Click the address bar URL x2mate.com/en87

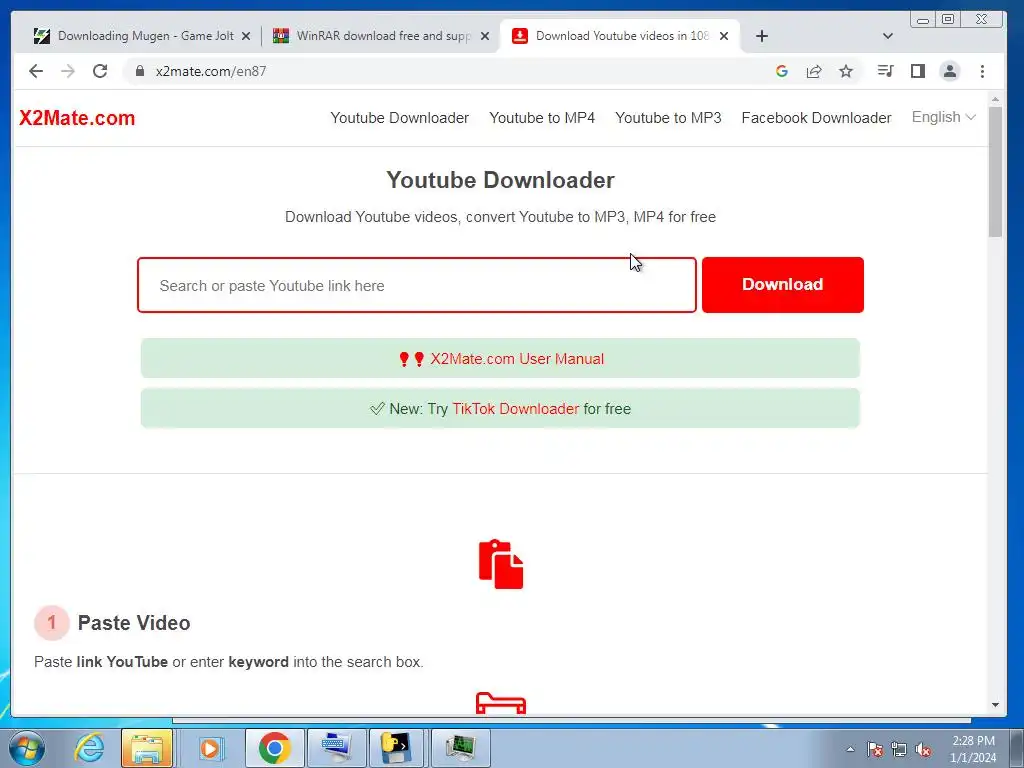[211, 71]
